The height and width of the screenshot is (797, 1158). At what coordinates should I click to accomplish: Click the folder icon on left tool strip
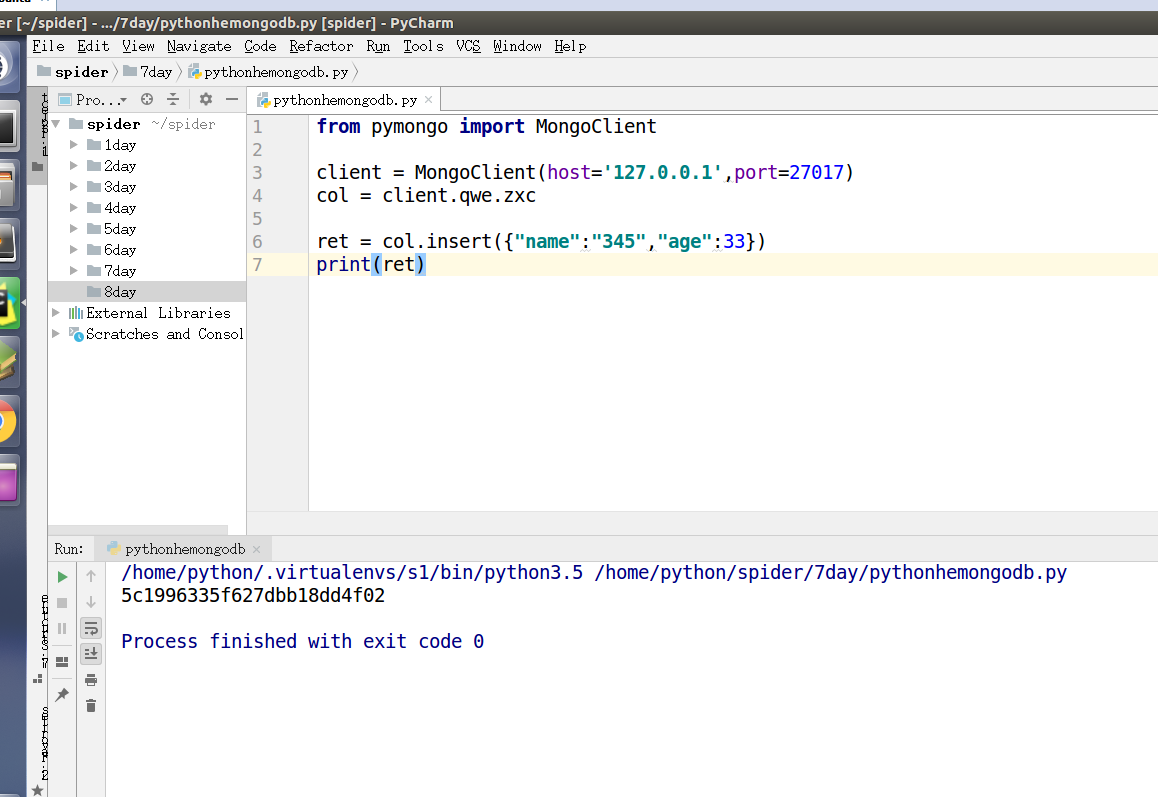[38, 167]
